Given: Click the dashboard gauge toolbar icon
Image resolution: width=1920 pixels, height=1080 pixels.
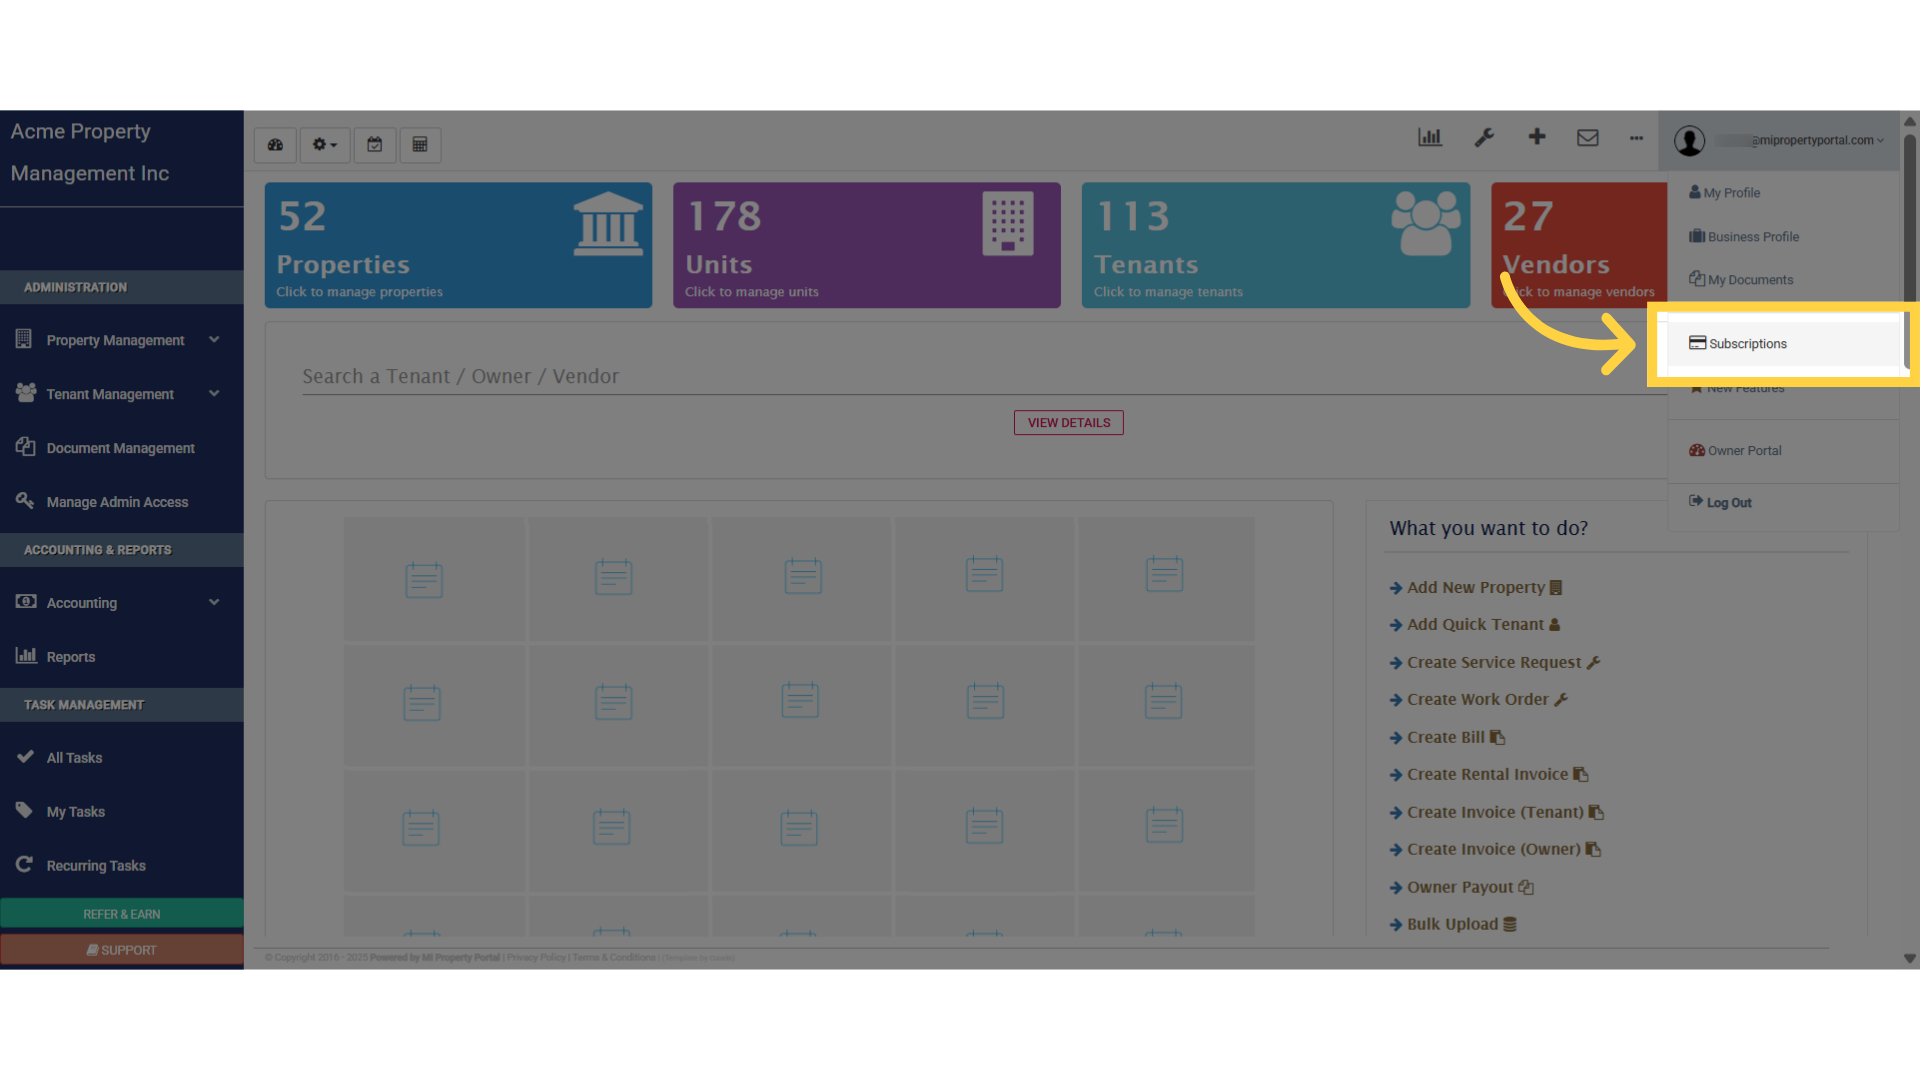Looking at the screenshot, I should pyautogui.click(x=275, y=145).
